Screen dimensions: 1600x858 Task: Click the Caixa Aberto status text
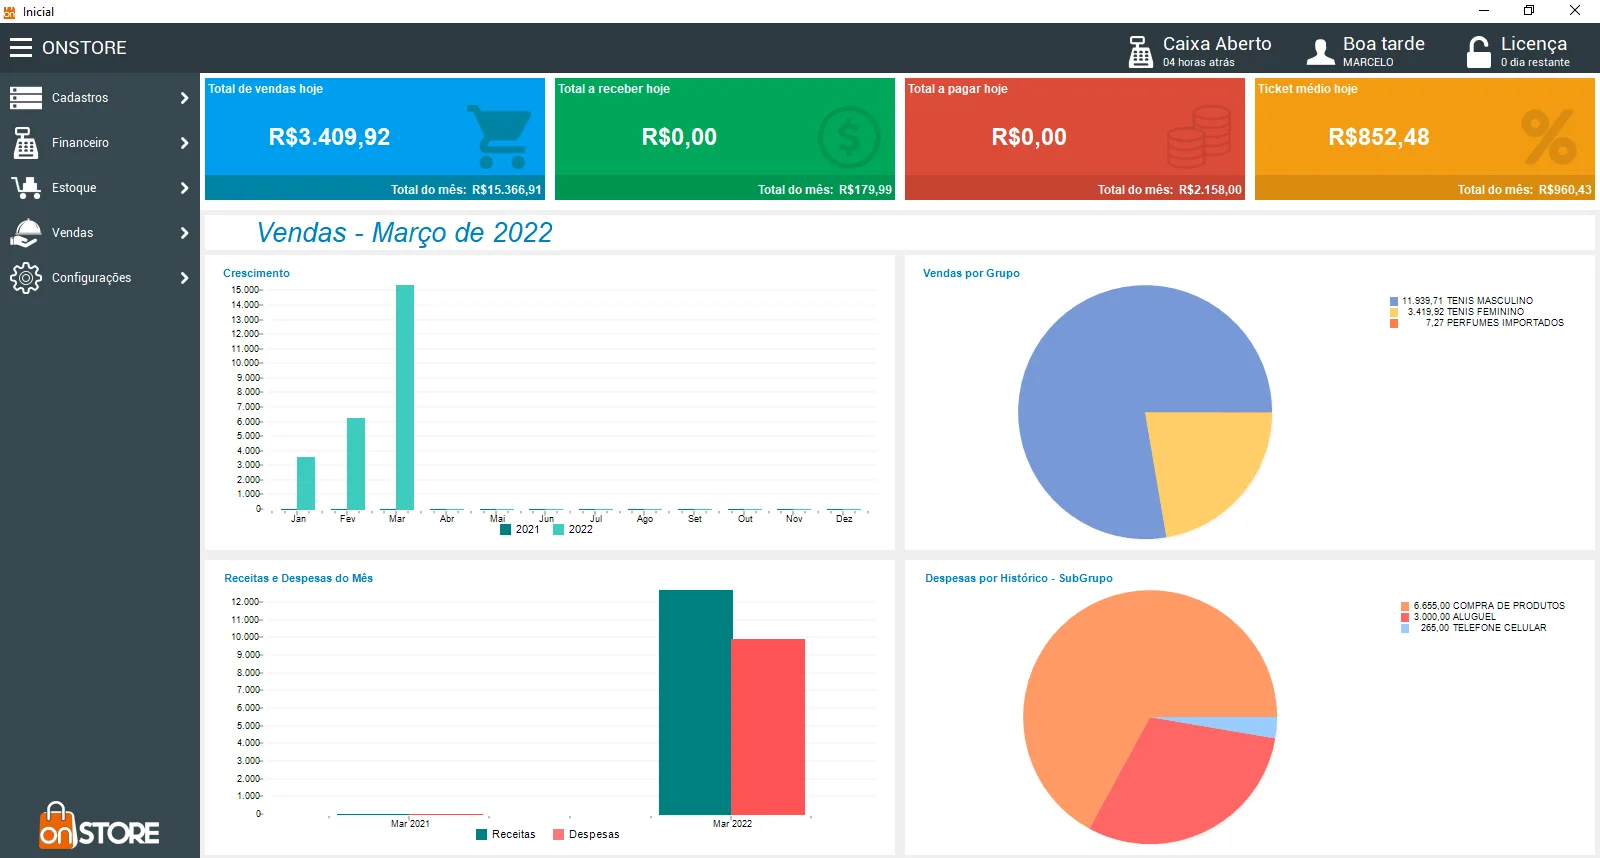(x=1217, y=51)
